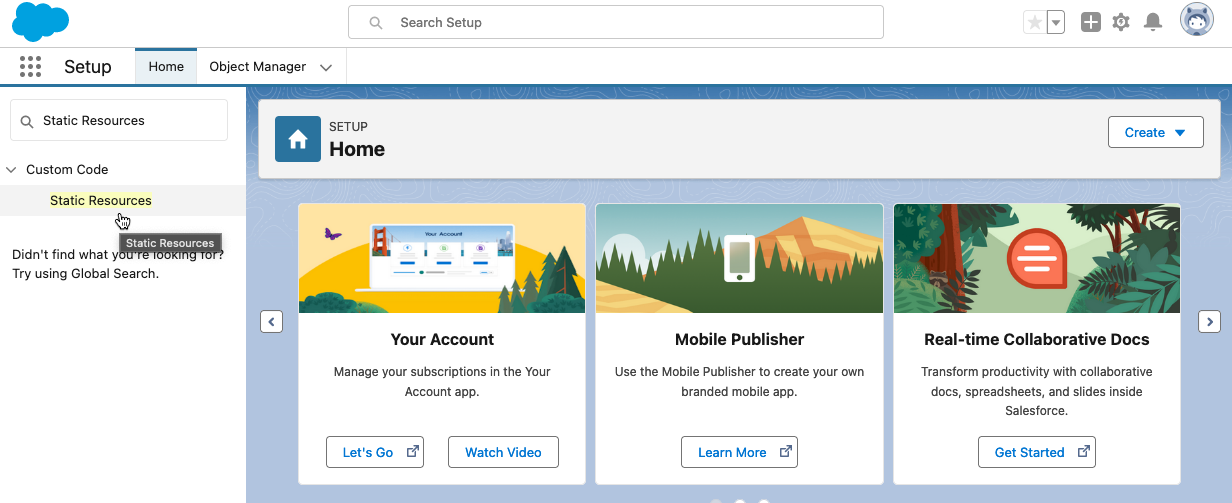Collapse the Custom Code section
The image size is (1232, 503).
click(x=11, y=170)
